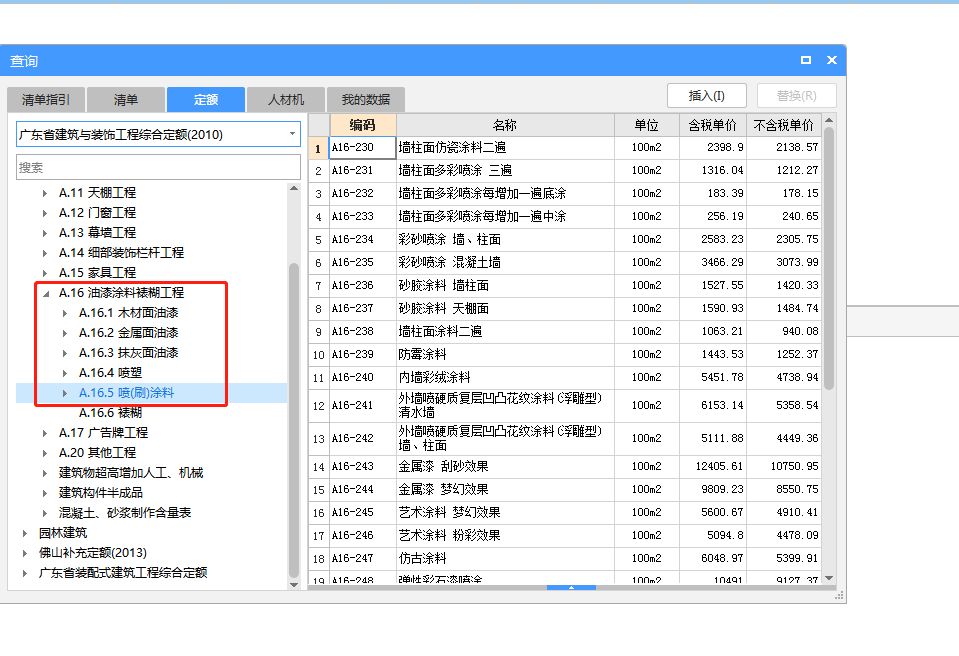Open the 我的数据 tab
959x656 pixels.
(x=366, y=100)
